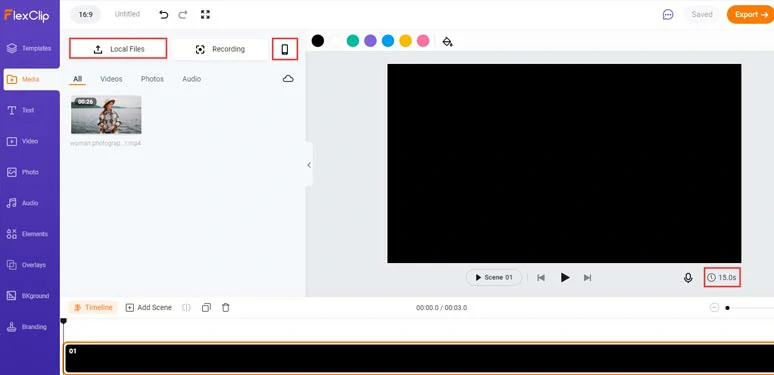Record a voiceover with microphone
This screenshot has width=774, height=375.
click(x=688, y=278)
